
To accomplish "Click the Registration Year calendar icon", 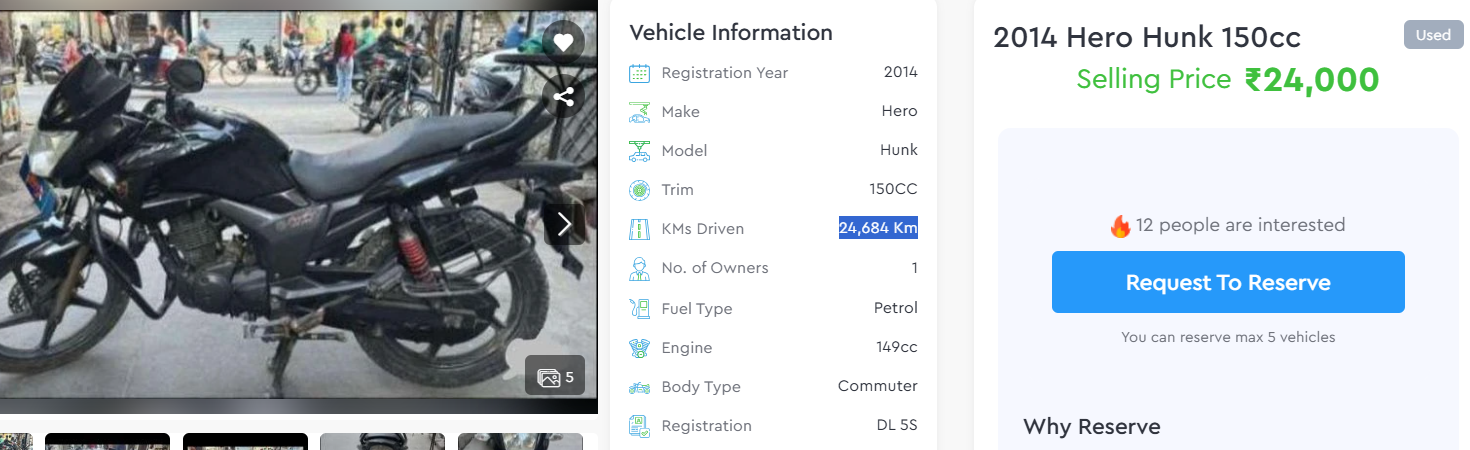I will click(639, 73).
